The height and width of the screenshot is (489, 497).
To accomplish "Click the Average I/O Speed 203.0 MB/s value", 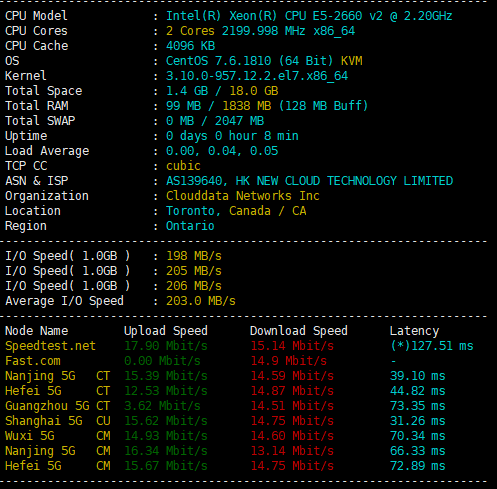I will click(201, 301).
